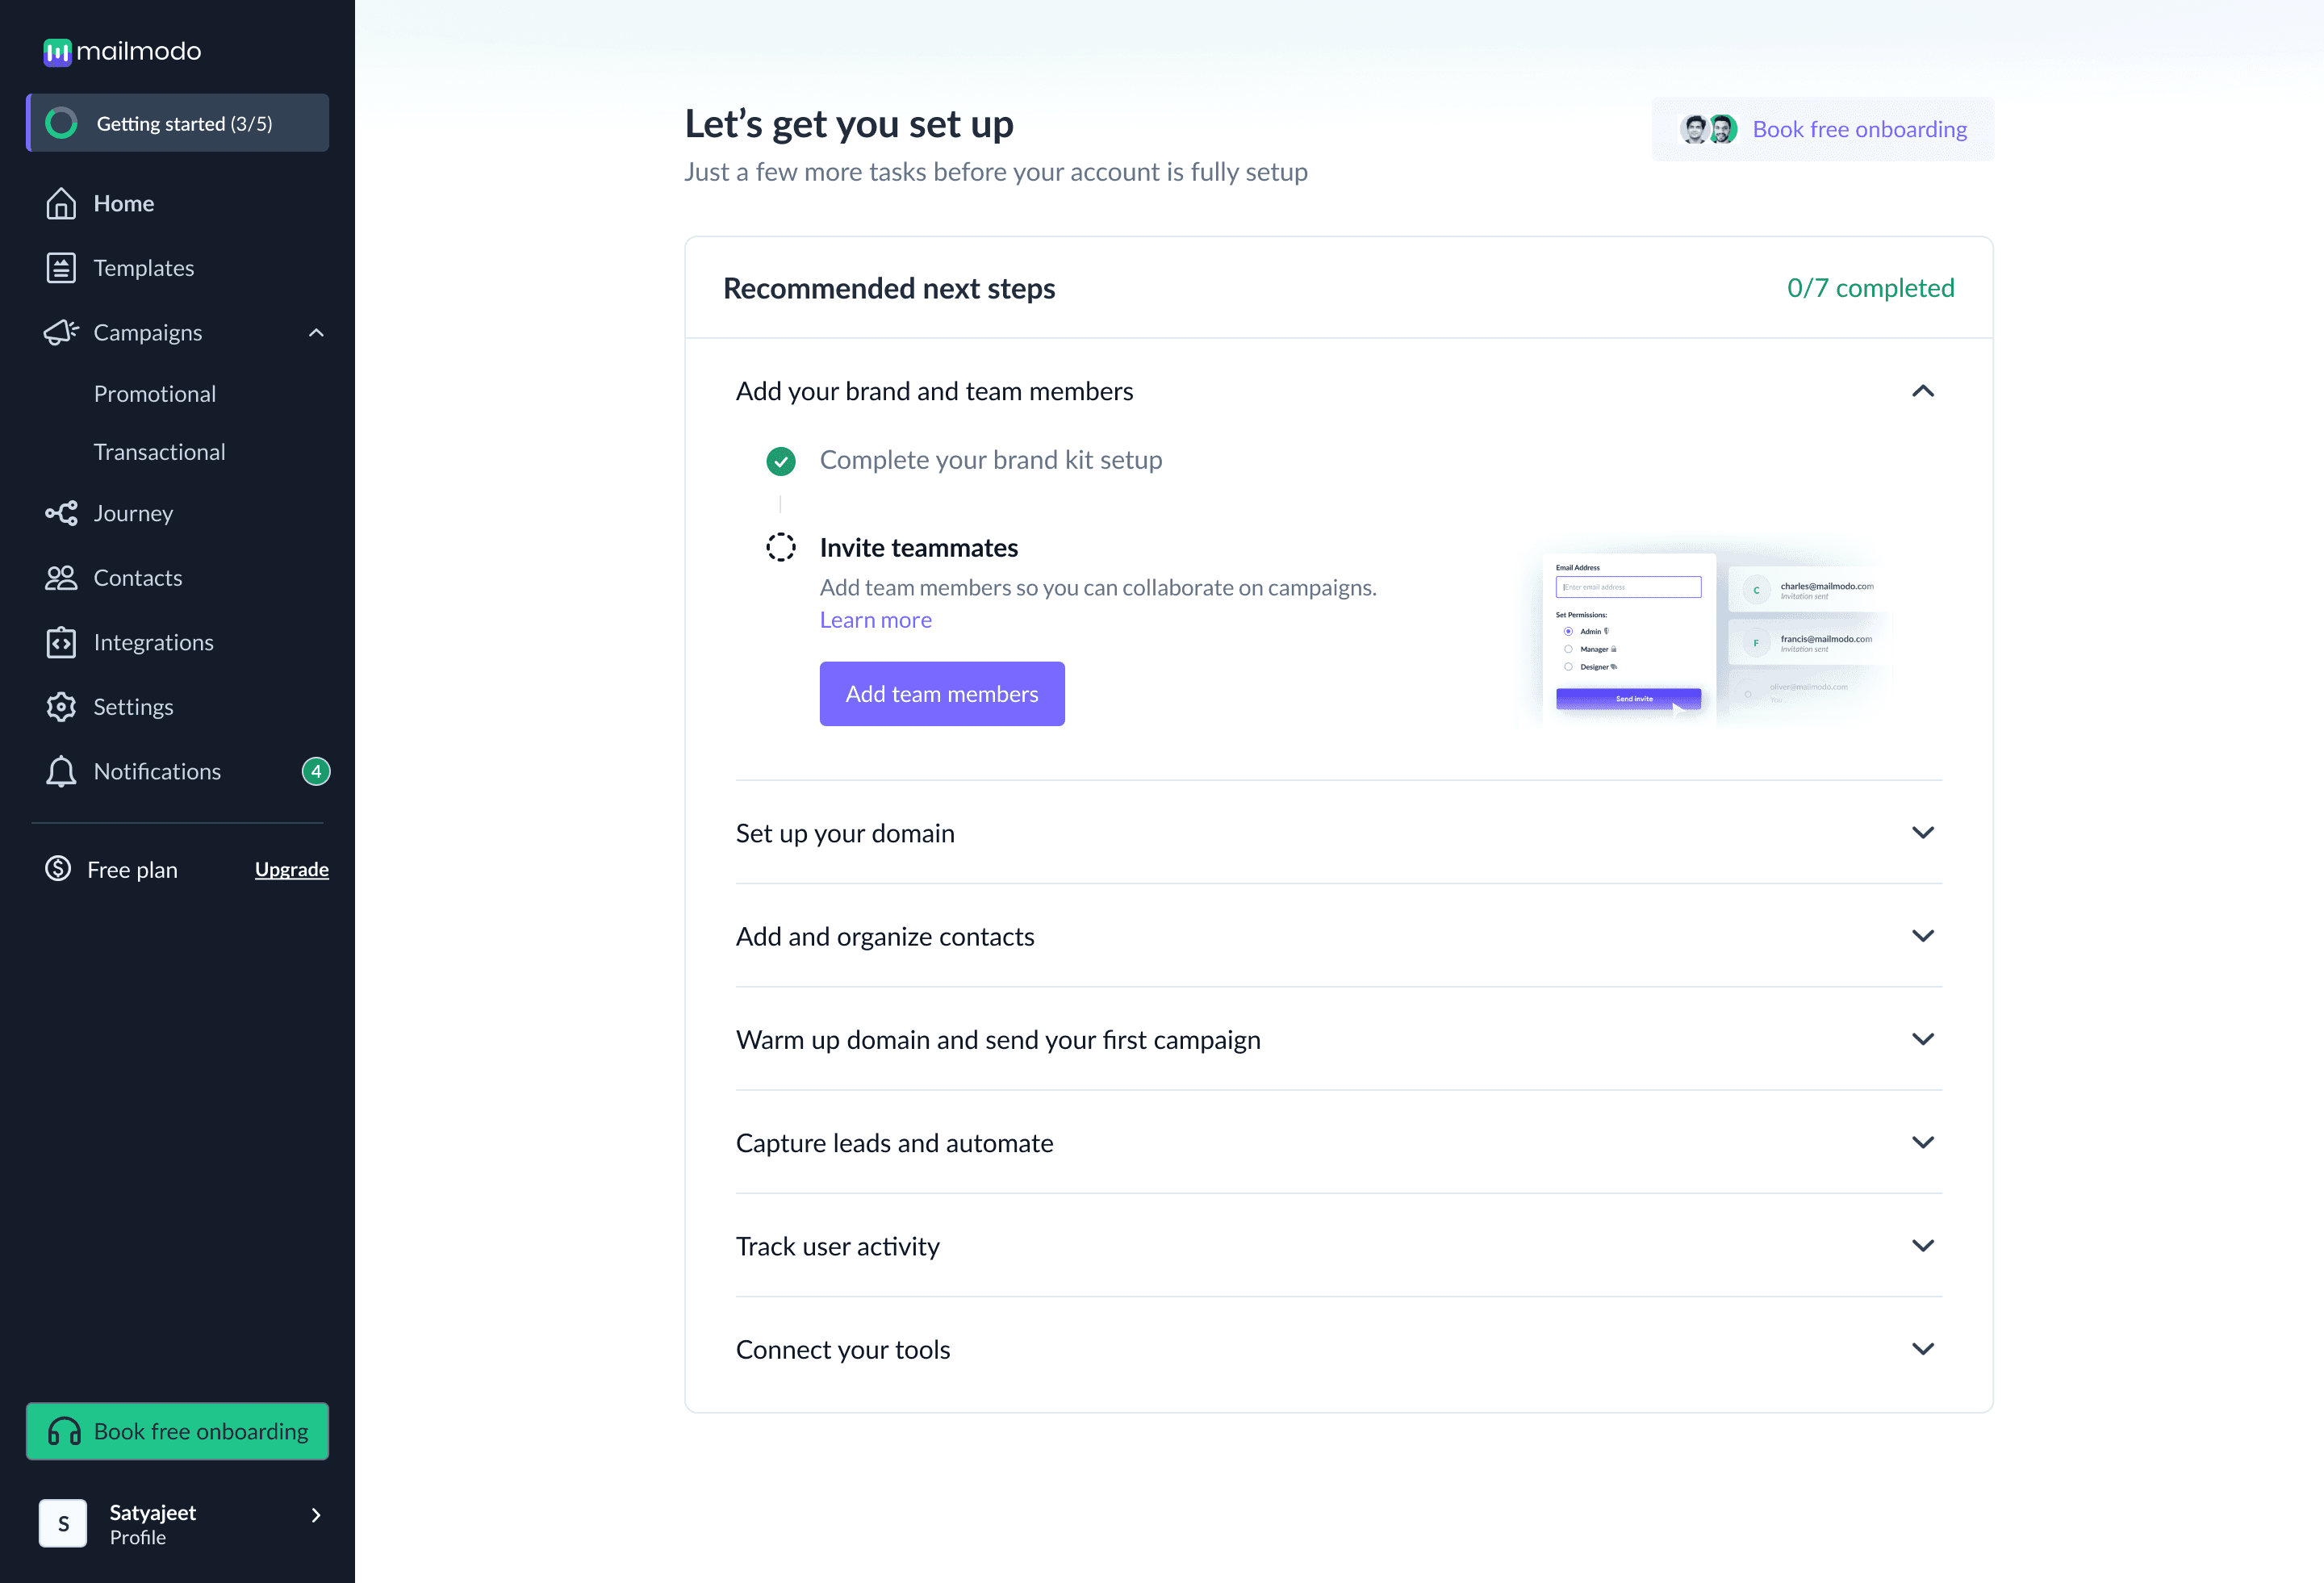The height and width of the screenshot is (1583, 2324).
Task: Click the Notifications bell icon
Action: (x=61, y=771)
